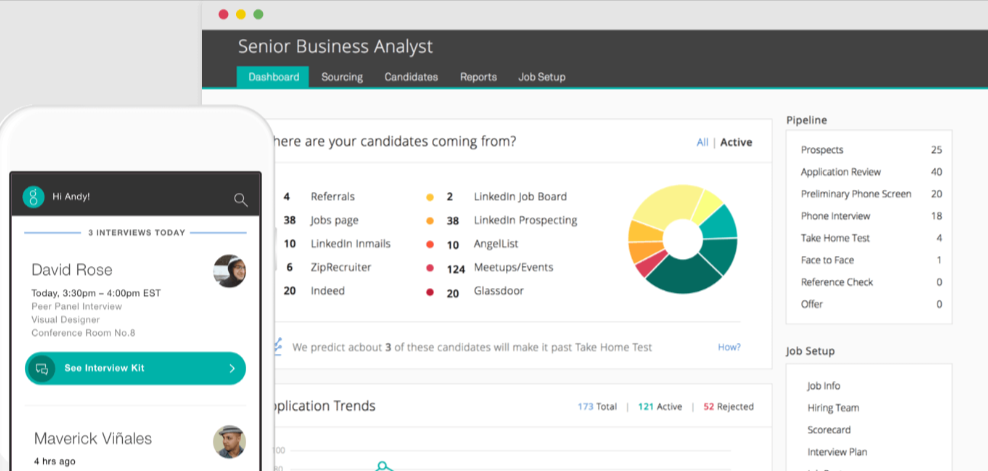Screen dimensions: 988x471
Task: Click the See Interview Kit button
Action: [x=135, y=368]
